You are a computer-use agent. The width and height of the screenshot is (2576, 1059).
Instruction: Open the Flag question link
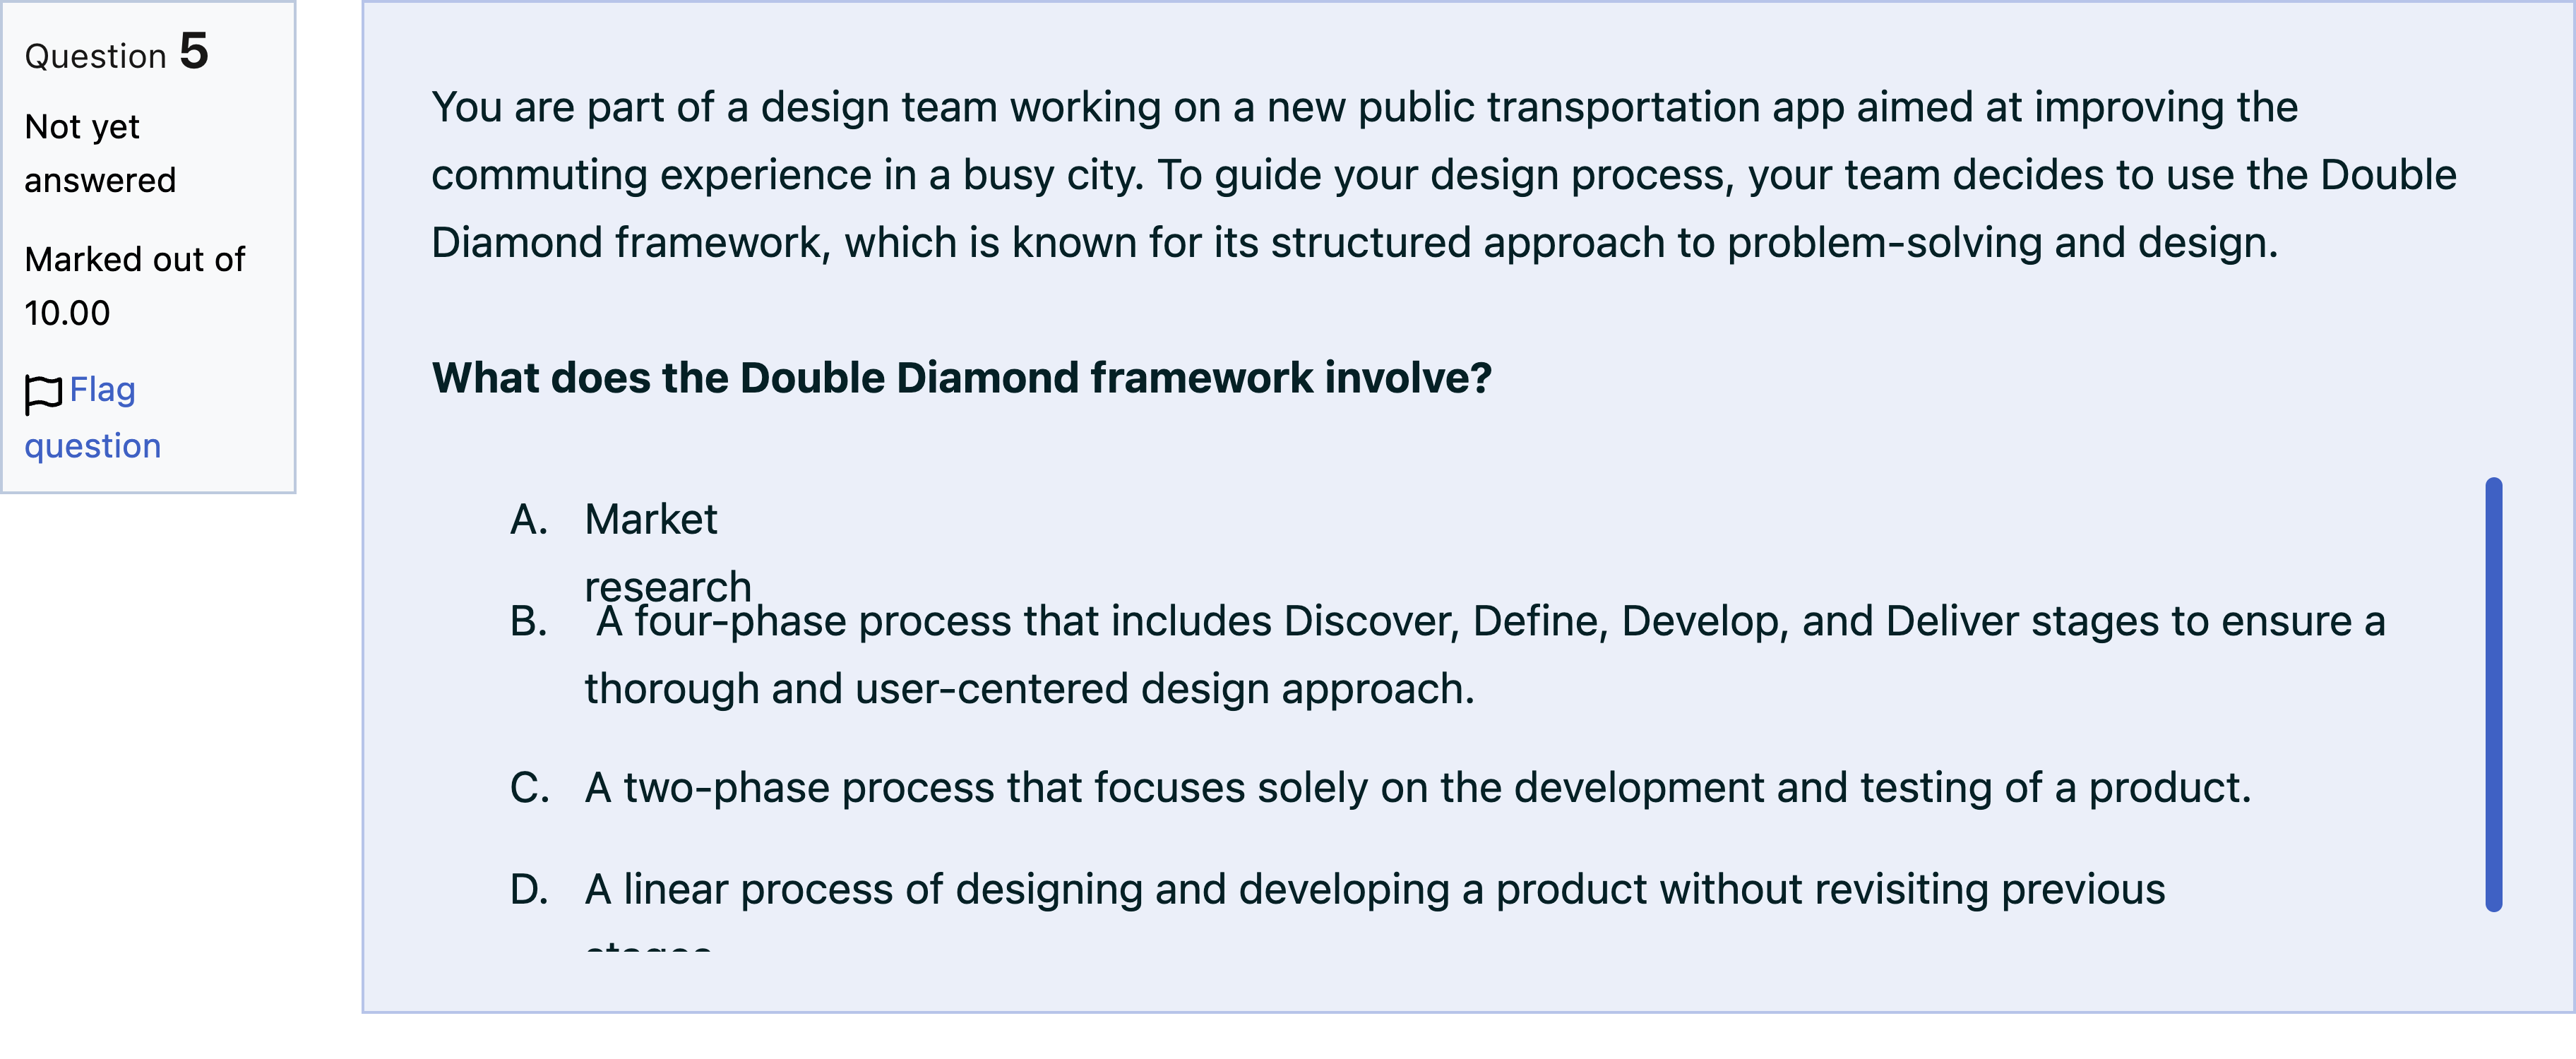tap(92, 417)
